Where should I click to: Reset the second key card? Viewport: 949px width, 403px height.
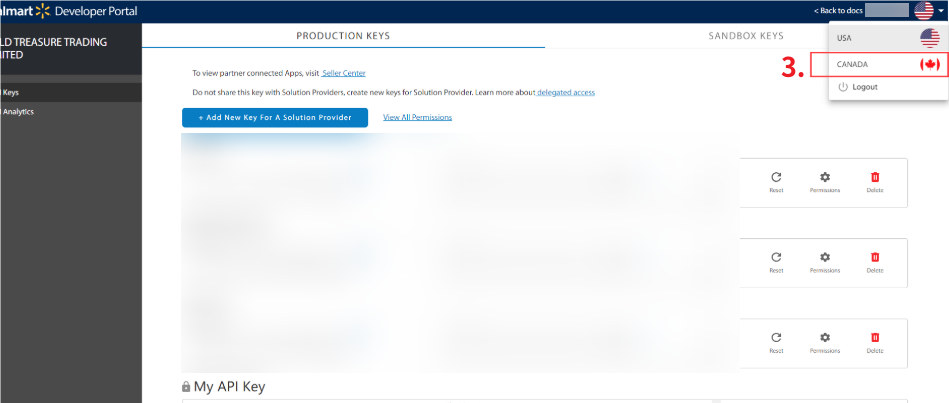[x=776, y=263]
